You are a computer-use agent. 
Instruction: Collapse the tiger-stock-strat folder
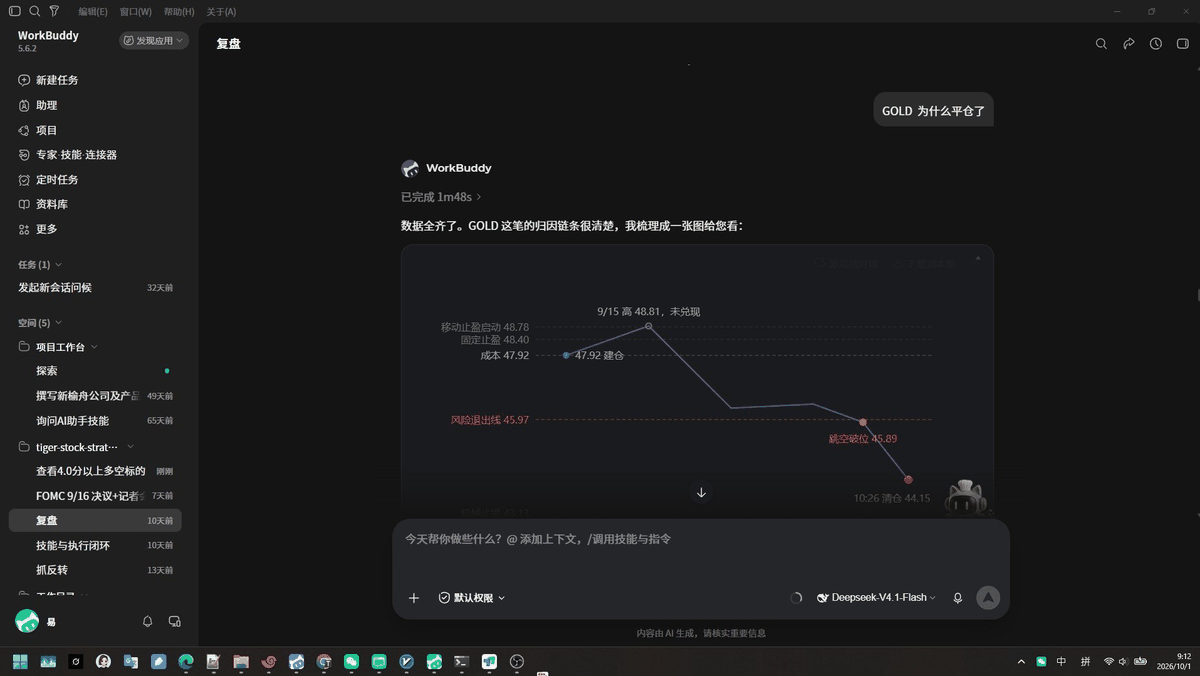click(77, 447)
